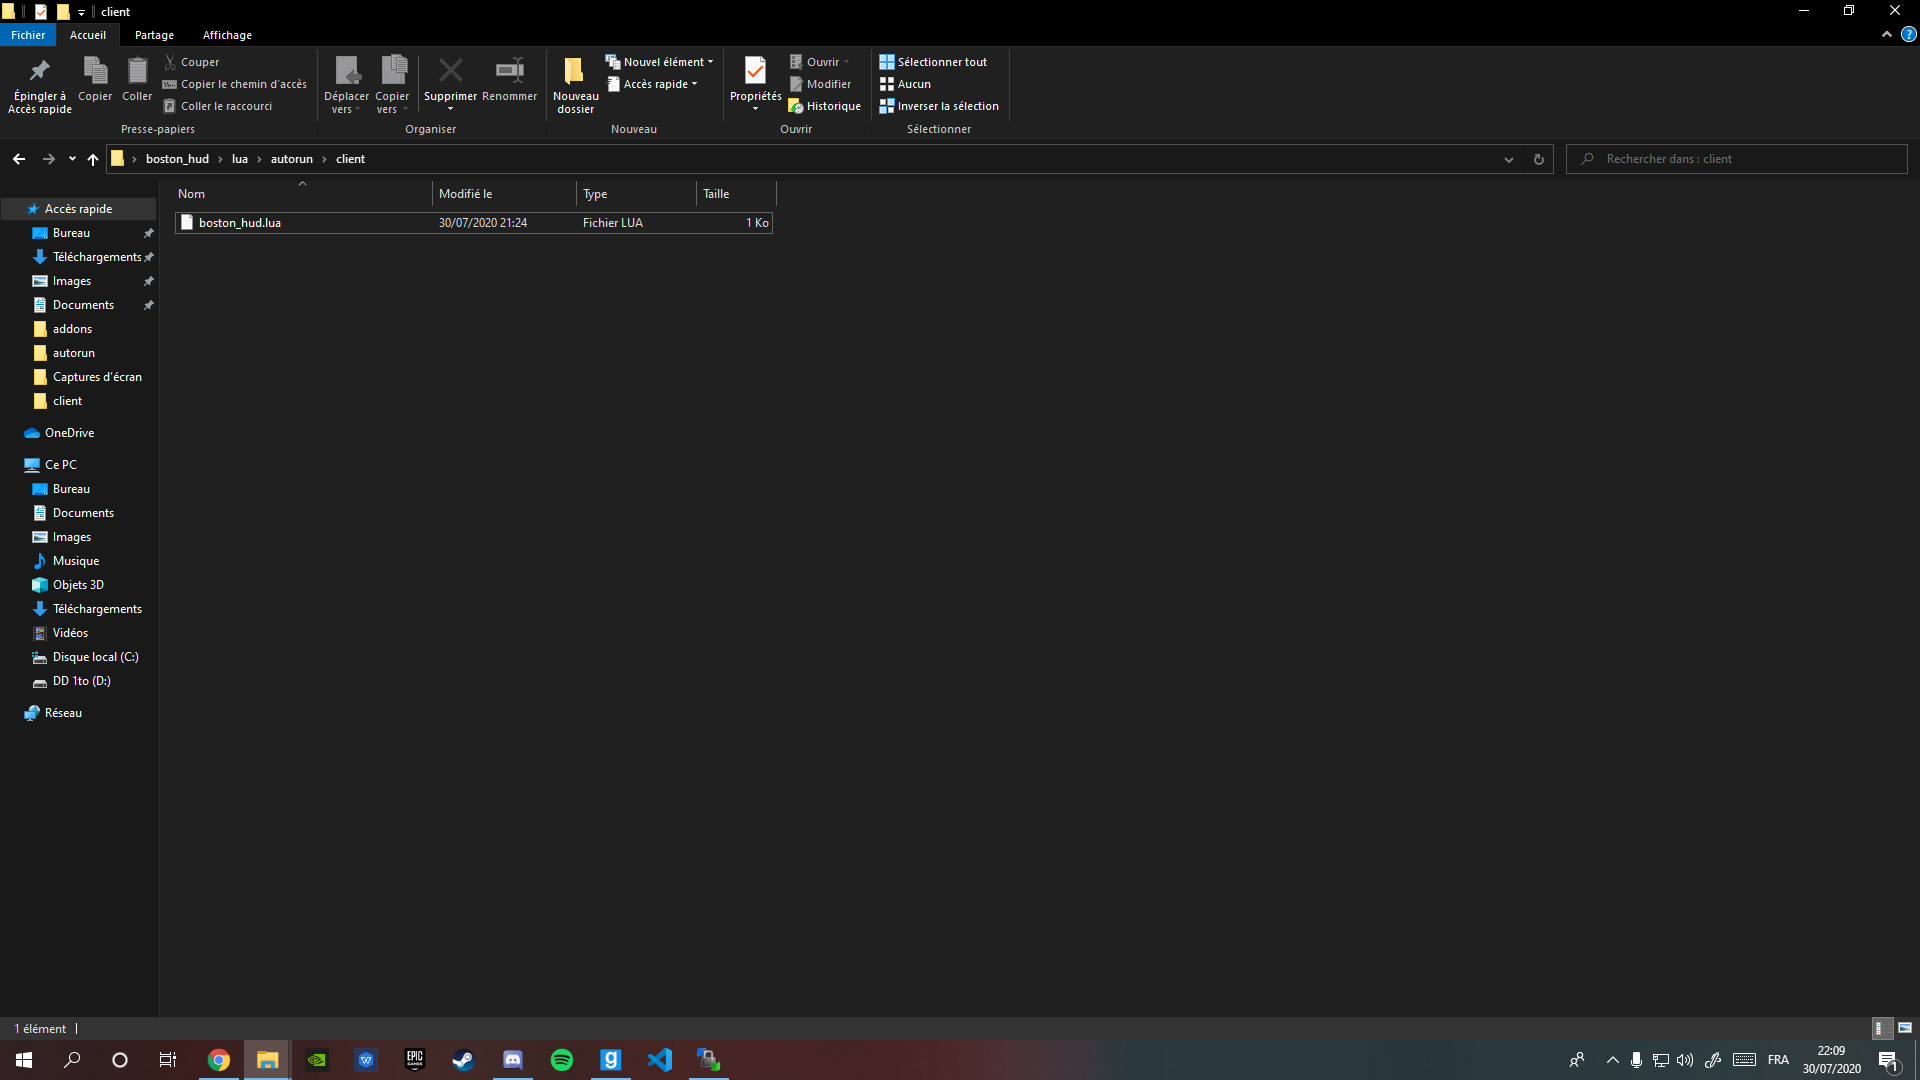The height and width of the screenshot is (1080, 1920).
Task: Choose Copier le chemin d'accès
Action: (235, 84)
